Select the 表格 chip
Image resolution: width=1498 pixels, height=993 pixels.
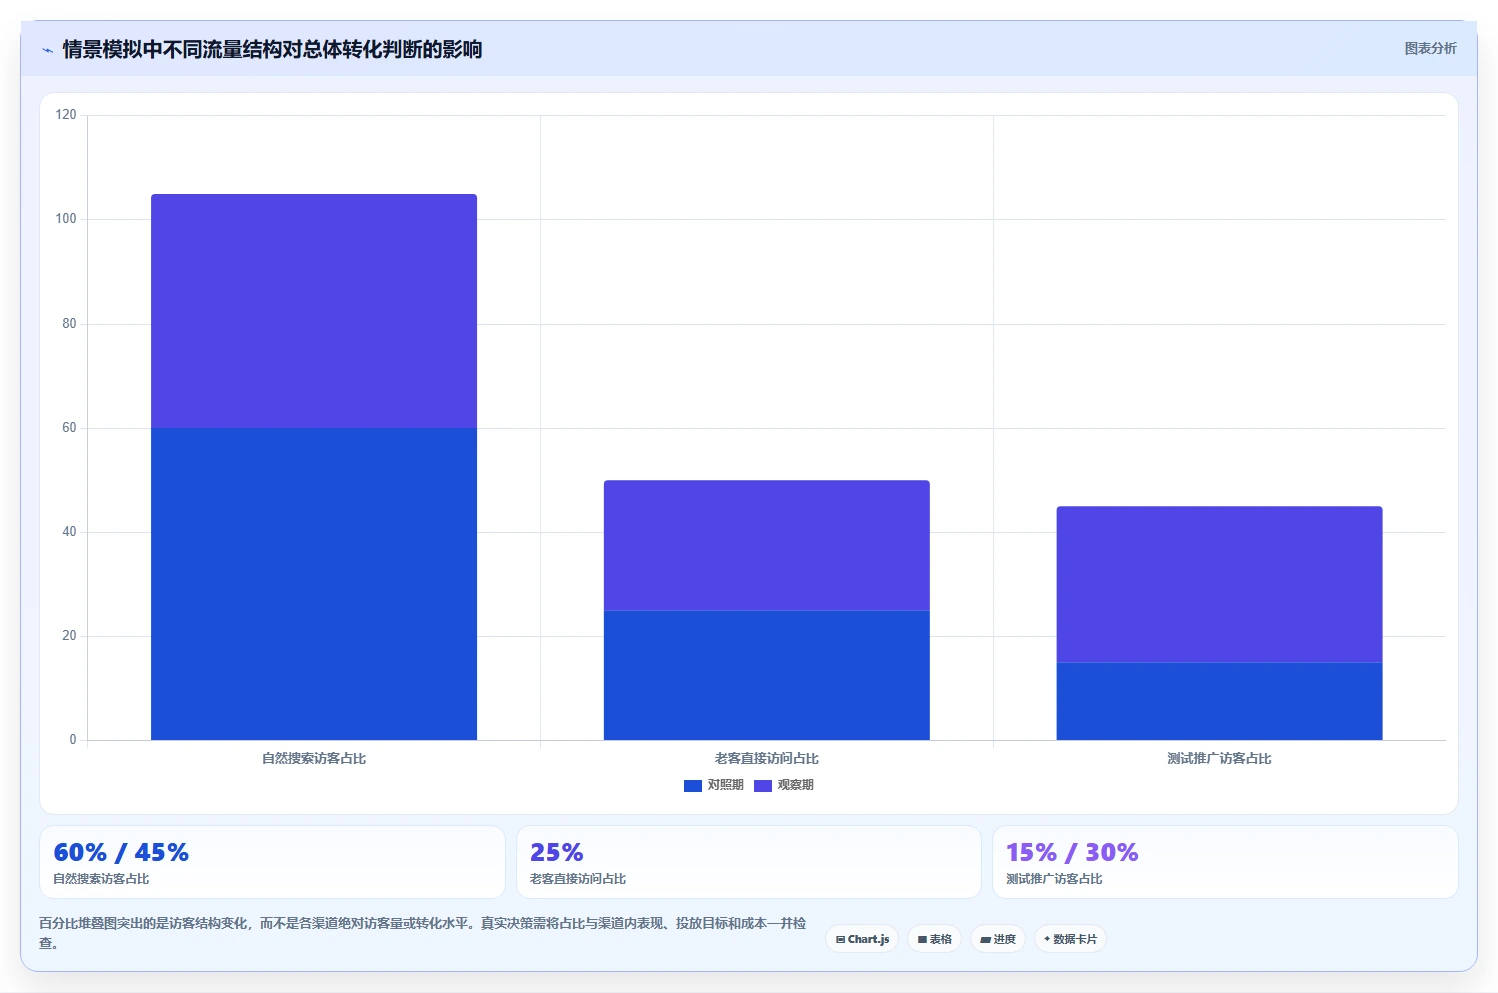click(934, 939)
